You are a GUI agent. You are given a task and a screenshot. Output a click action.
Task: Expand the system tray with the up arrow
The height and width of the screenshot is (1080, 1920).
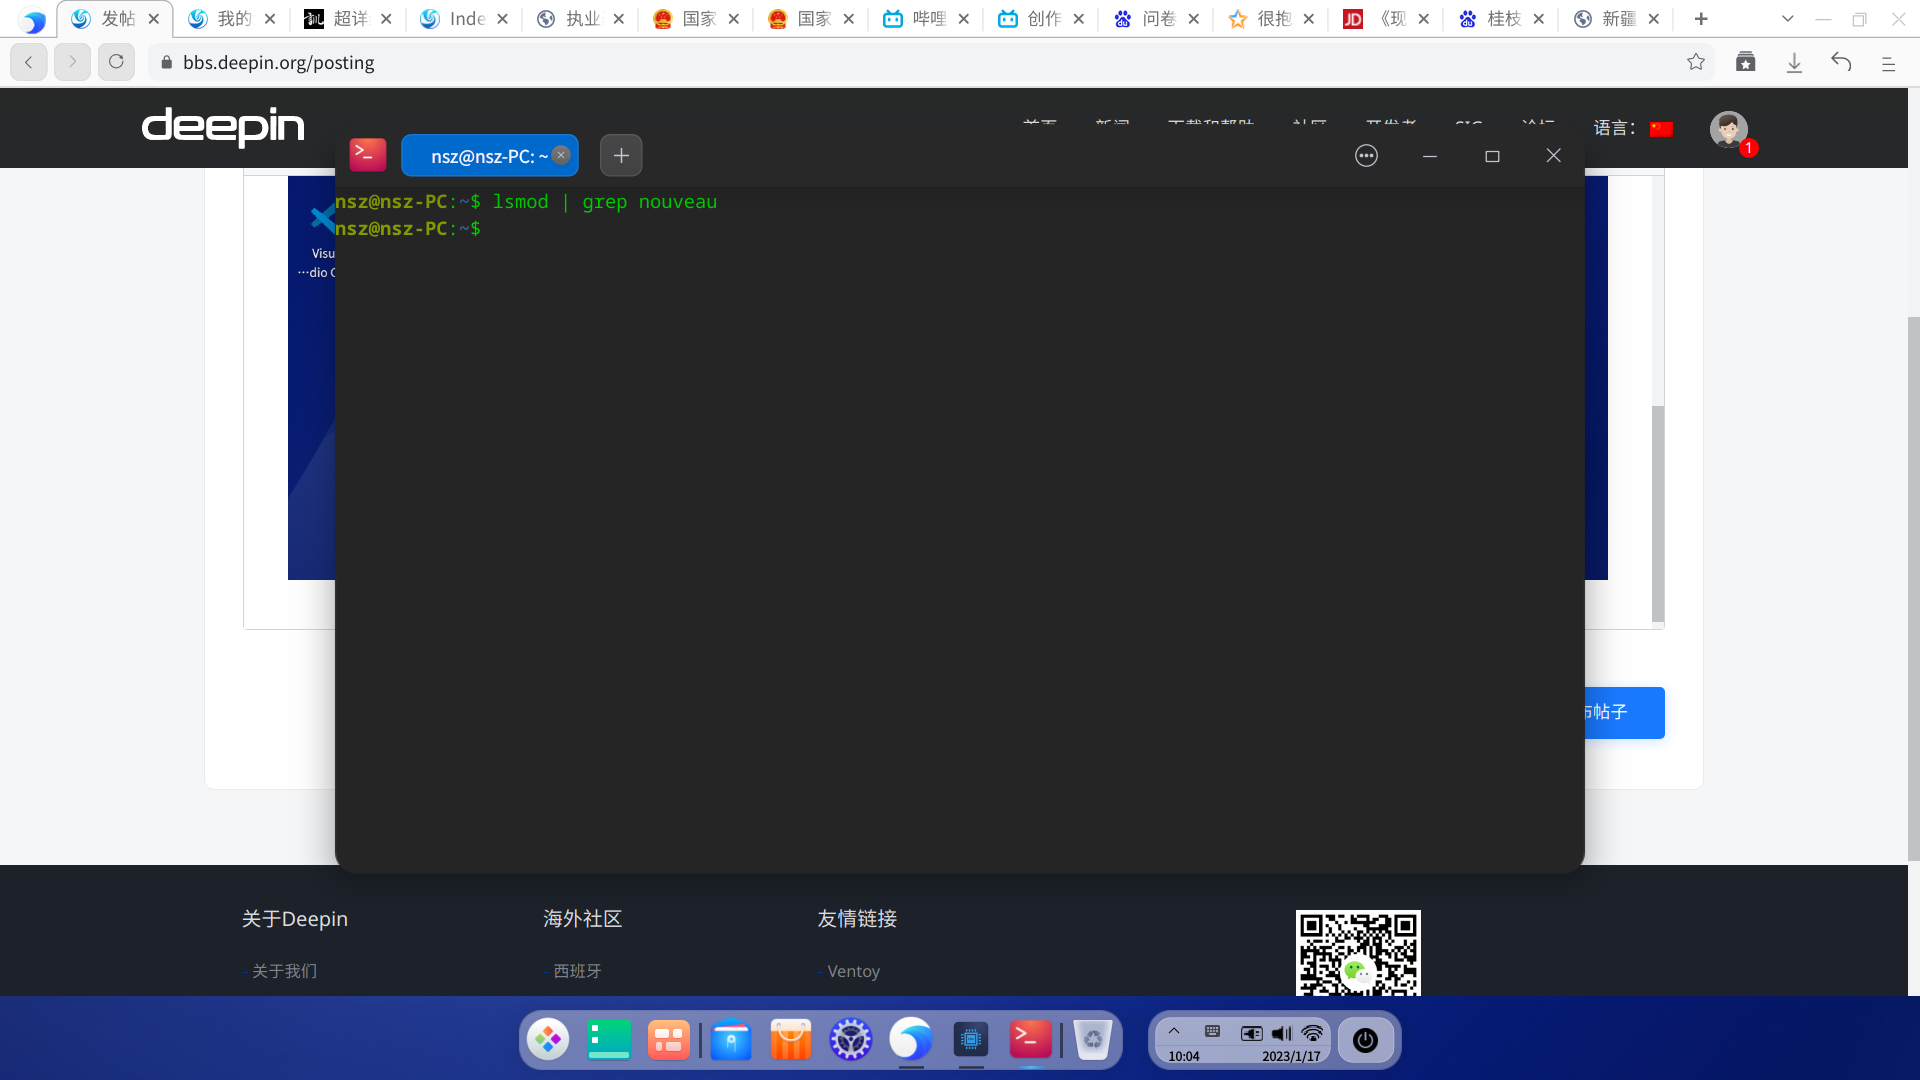(1174, 1031)
